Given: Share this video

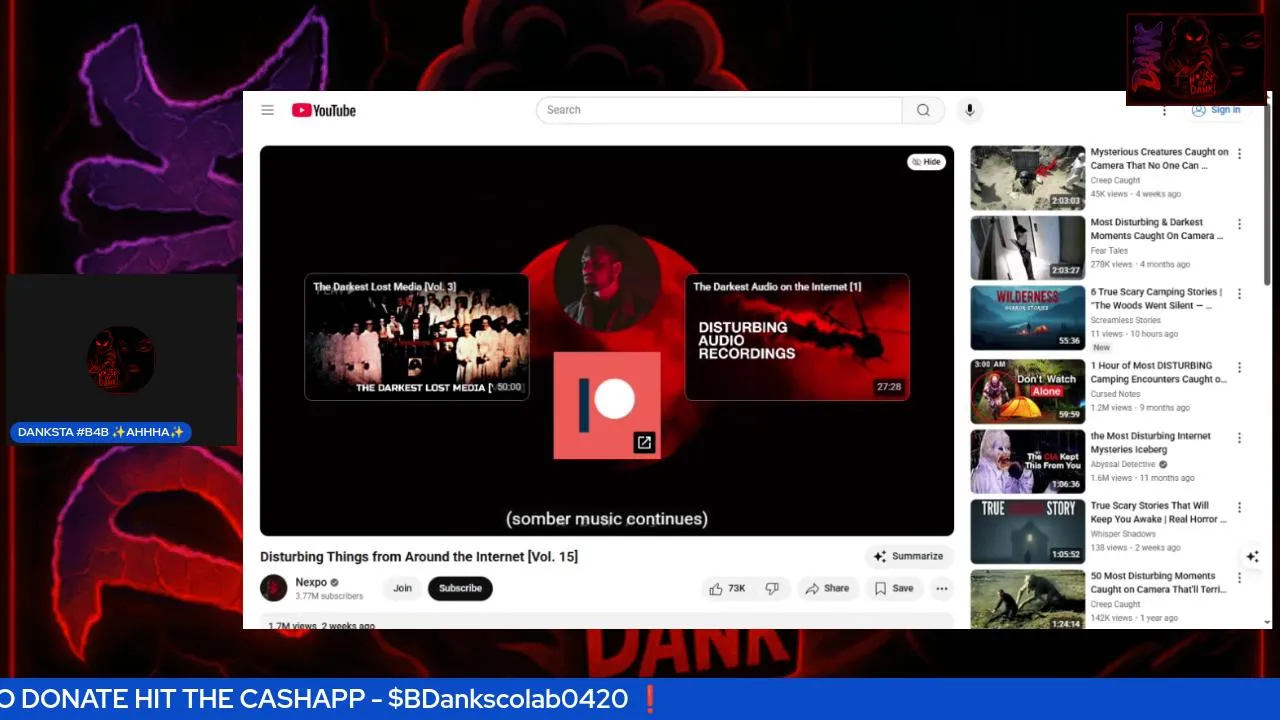Looking at the screenshot, I should click(827, 588).
